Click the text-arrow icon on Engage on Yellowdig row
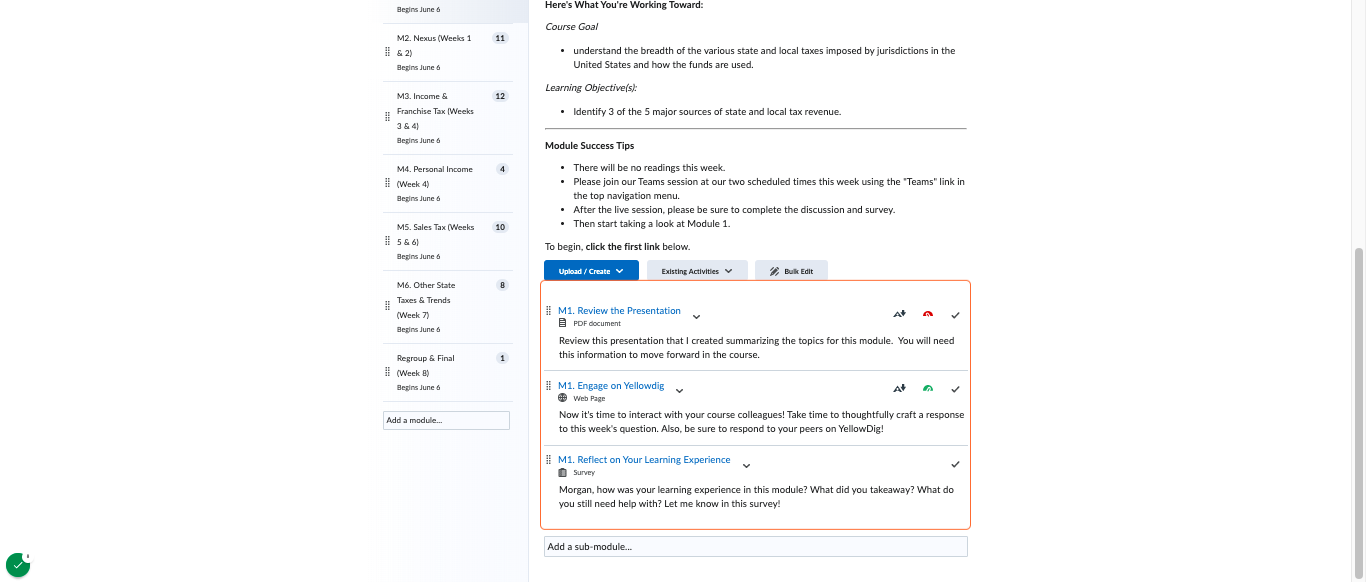 [x=899, y=389]
